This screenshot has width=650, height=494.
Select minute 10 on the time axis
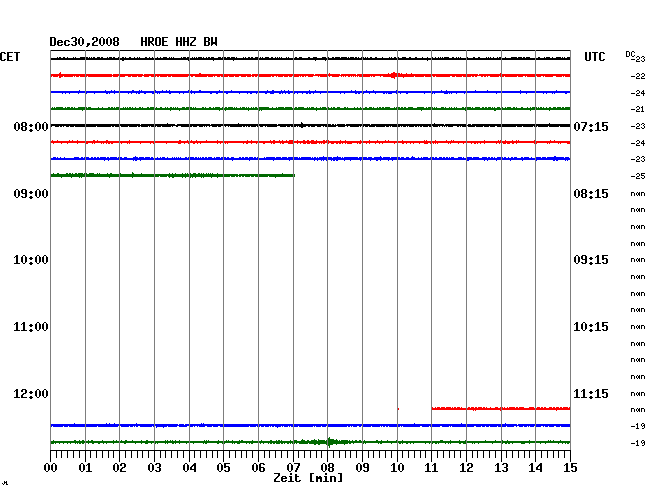point(397,468)
